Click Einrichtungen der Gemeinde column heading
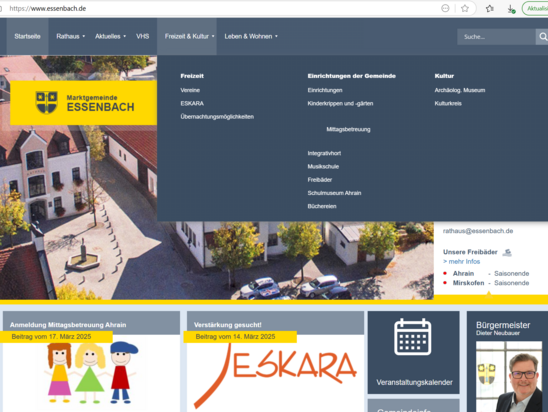Image resolution: width=548 pixels, height=412 pixels. click(x=352, y=76)
